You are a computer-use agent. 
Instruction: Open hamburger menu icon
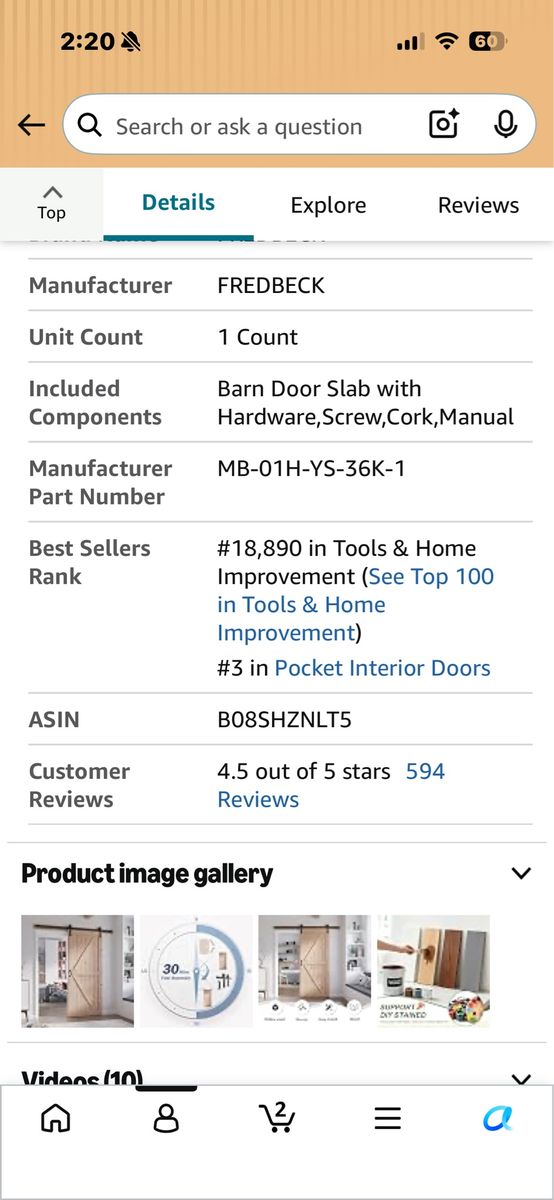[387, 1118]
